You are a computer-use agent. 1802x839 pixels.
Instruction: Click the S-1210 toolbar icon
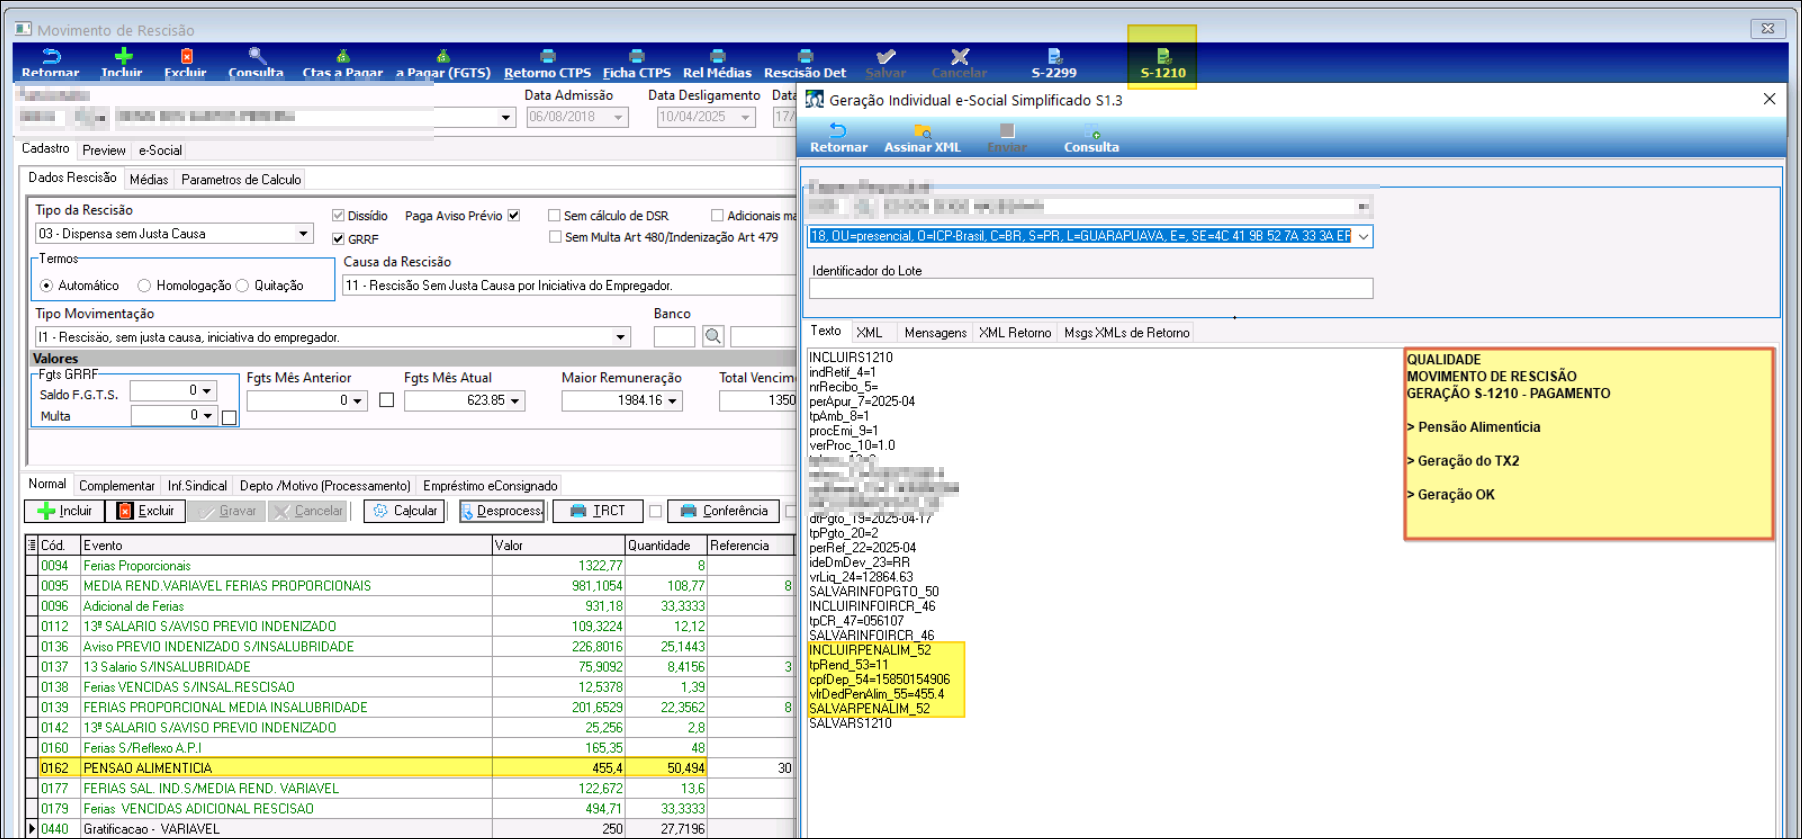pos(1162,62)
